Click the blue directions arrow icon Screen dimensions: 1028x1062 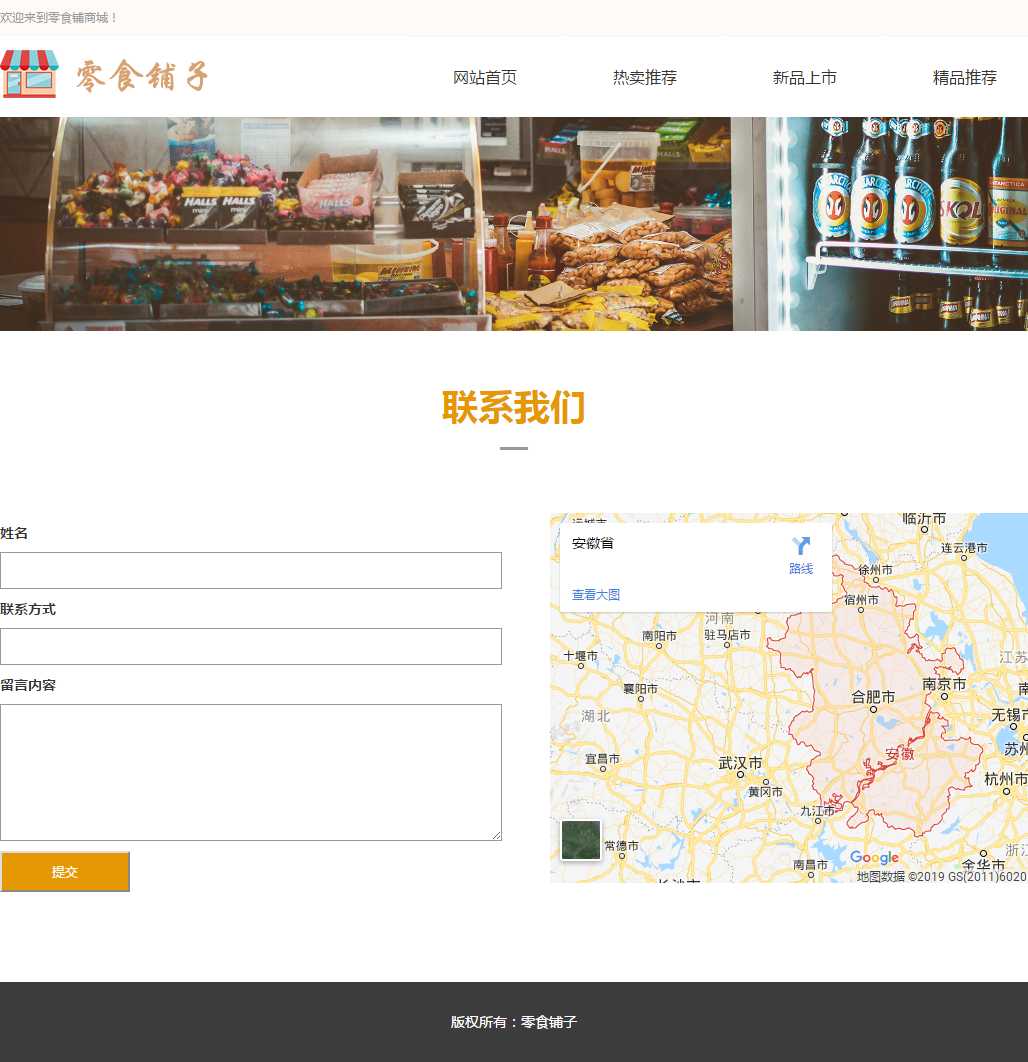coord(801,546)
